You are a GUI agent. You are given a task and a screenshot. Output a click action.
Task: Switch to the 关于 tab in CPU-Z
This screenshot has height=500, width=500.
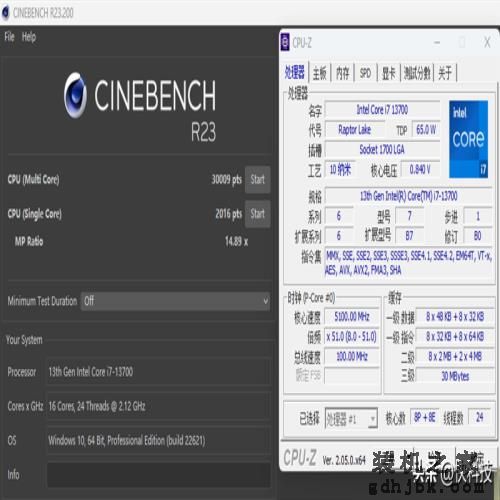pos(445,73)
